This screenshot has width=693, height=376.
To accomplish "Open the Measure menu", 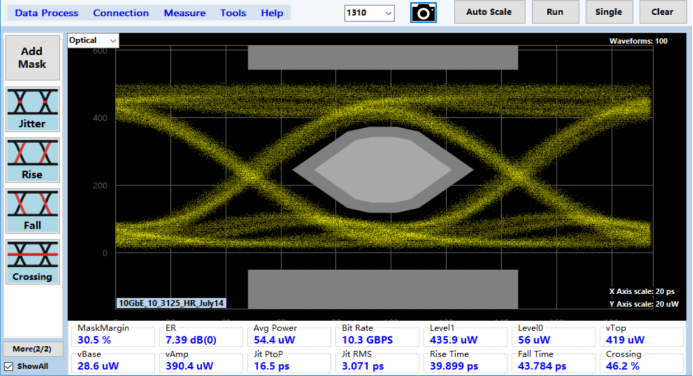I will 184,13.
